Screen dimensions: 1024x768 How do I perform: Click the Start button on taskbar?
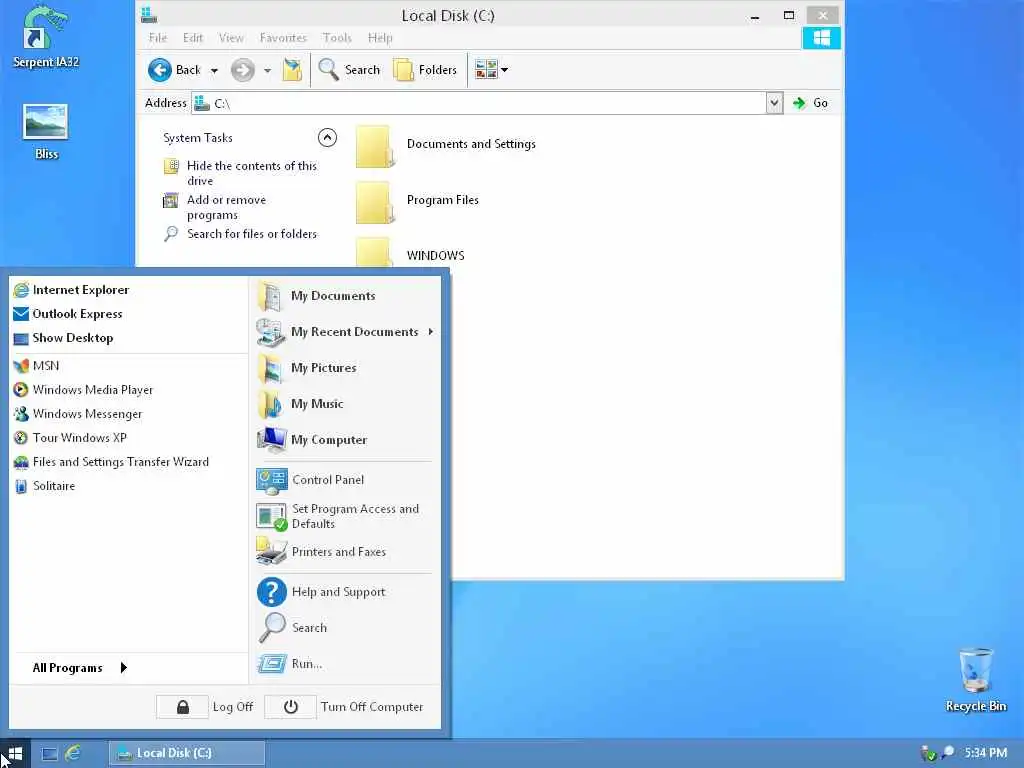[x=14, y=754]
